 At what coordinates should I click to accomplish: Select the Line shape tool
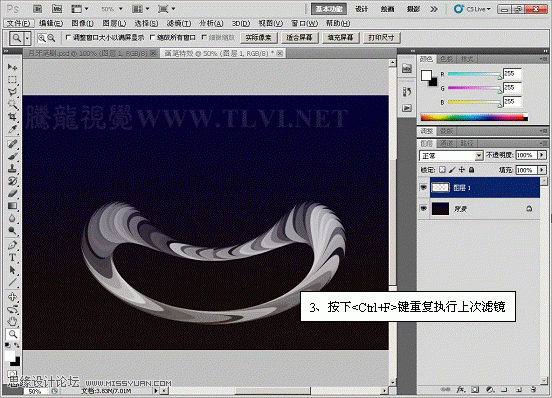[12, 282]
